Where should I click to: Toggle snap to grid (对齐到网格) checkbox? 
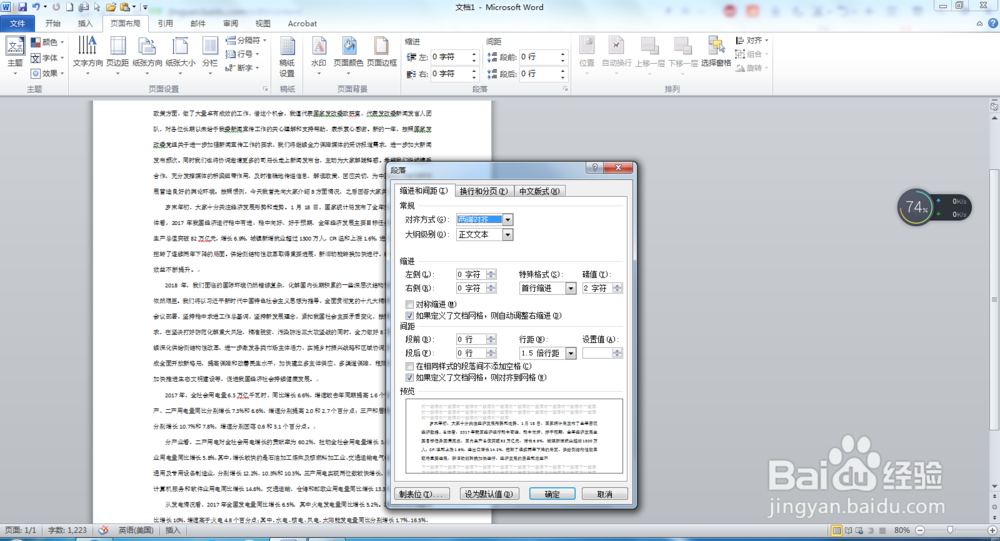[409, 378]
